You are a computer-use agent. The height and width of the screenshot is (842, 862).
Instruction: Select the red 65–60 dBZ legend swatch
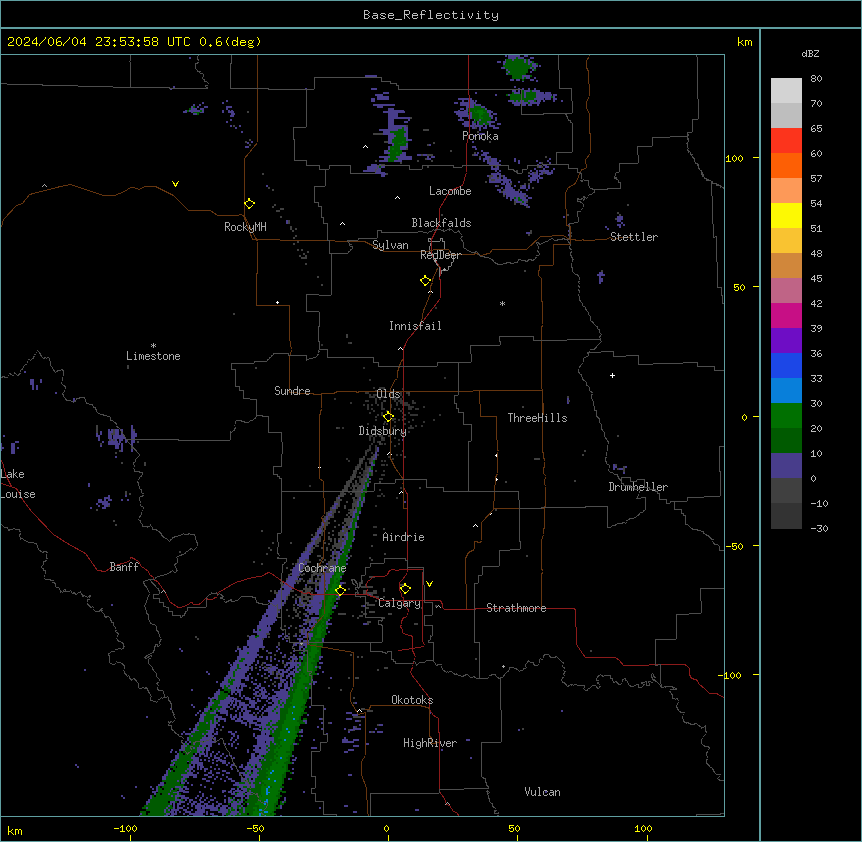[786, 140]
